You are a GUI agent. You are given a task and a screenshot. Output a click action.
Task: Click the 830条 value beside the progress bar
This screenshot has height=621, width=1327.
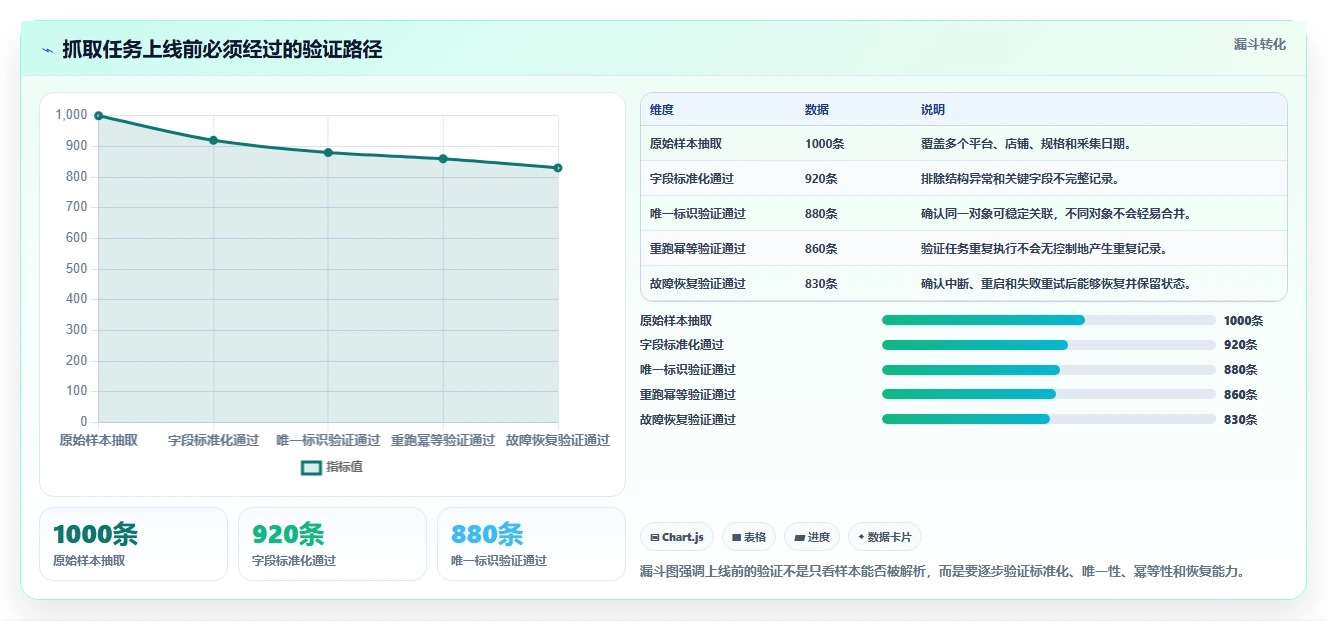(x=1241, y=419)
